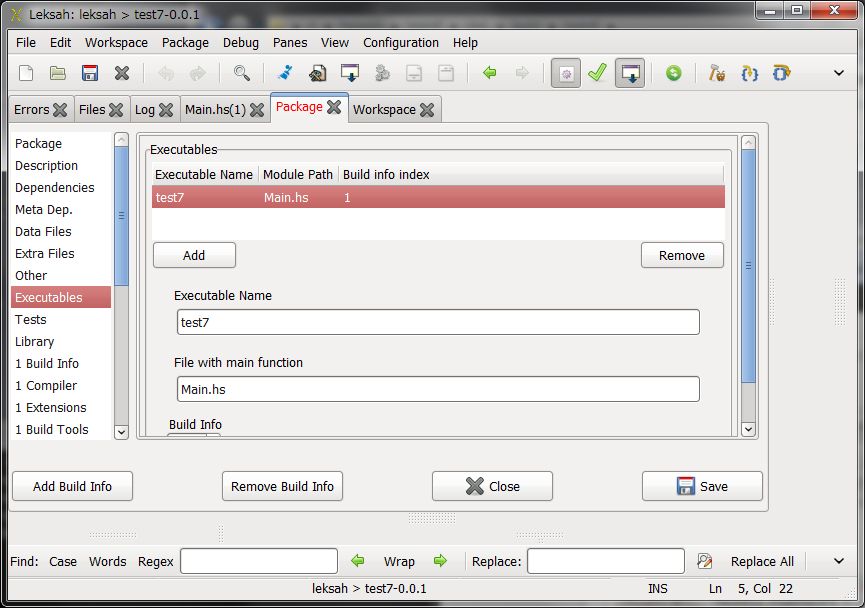Expand the find bar overflow chevron
The width and height of the screenshot is (865, 608).
click(839, 561)
